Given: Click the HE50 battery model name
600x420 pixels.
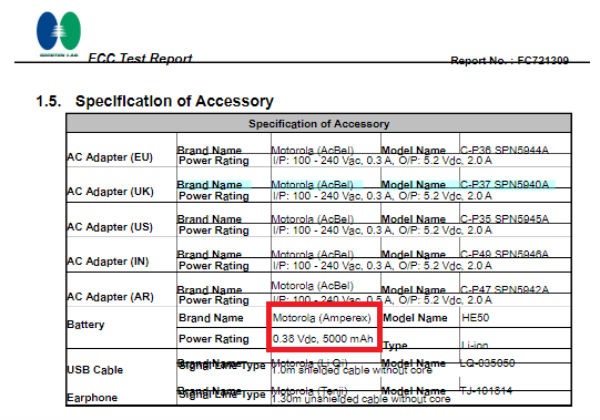Looking at the screenshot, I should pyautogui.click(x=475, y=317).
